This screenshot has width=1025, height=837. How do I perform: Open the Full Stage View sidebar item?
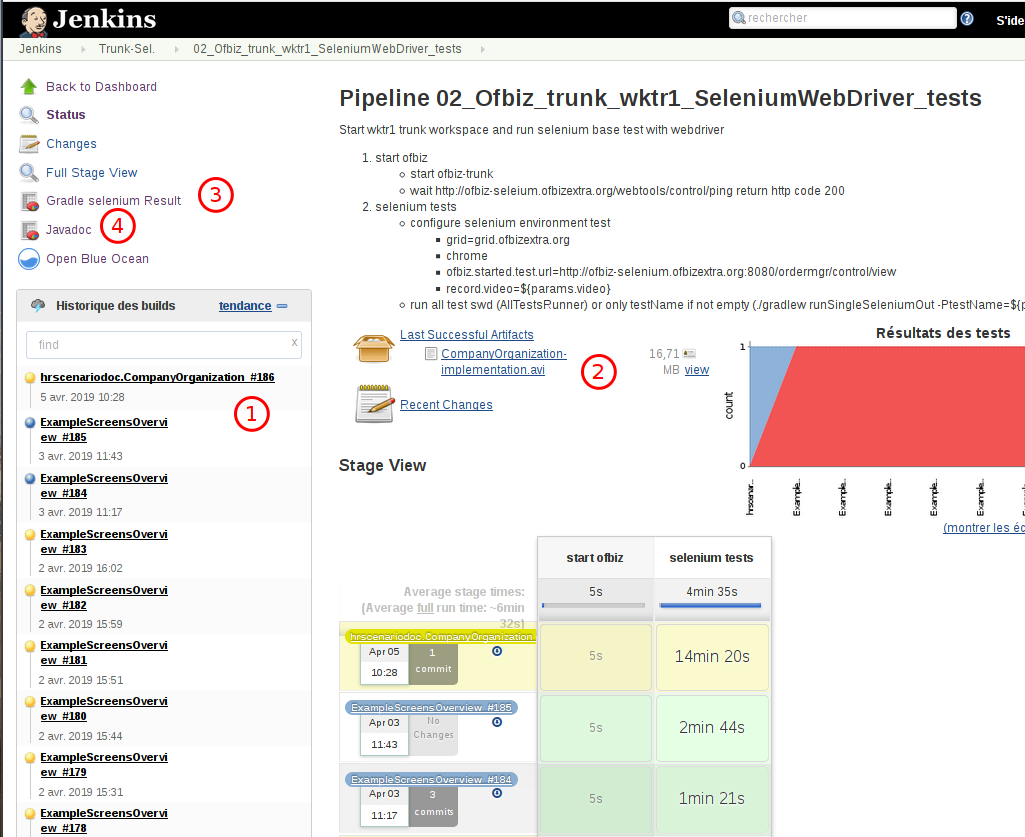(92, 173)
